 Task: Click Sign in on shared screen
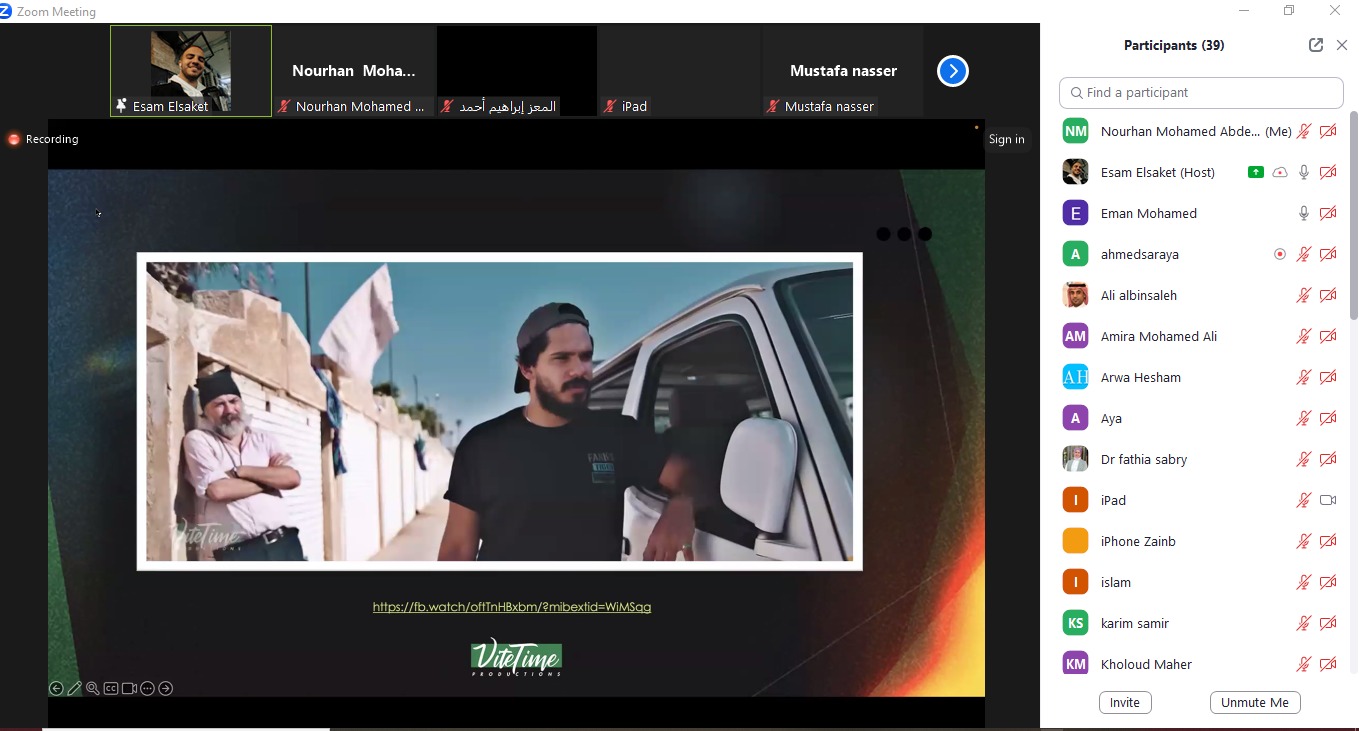(x=1006, y=139)
